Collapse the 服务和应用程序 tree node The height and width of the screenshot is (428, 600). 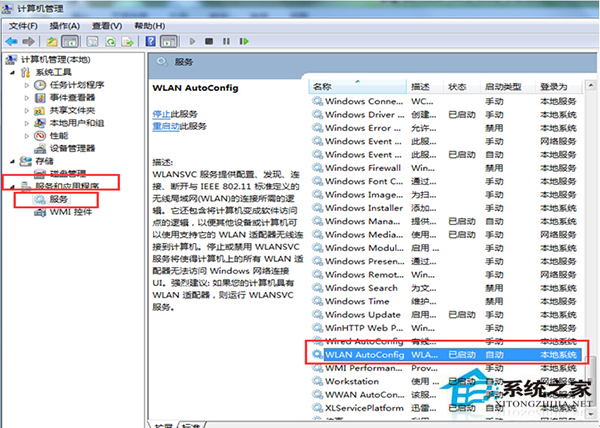pyautogui.click(x=13, y=187)
